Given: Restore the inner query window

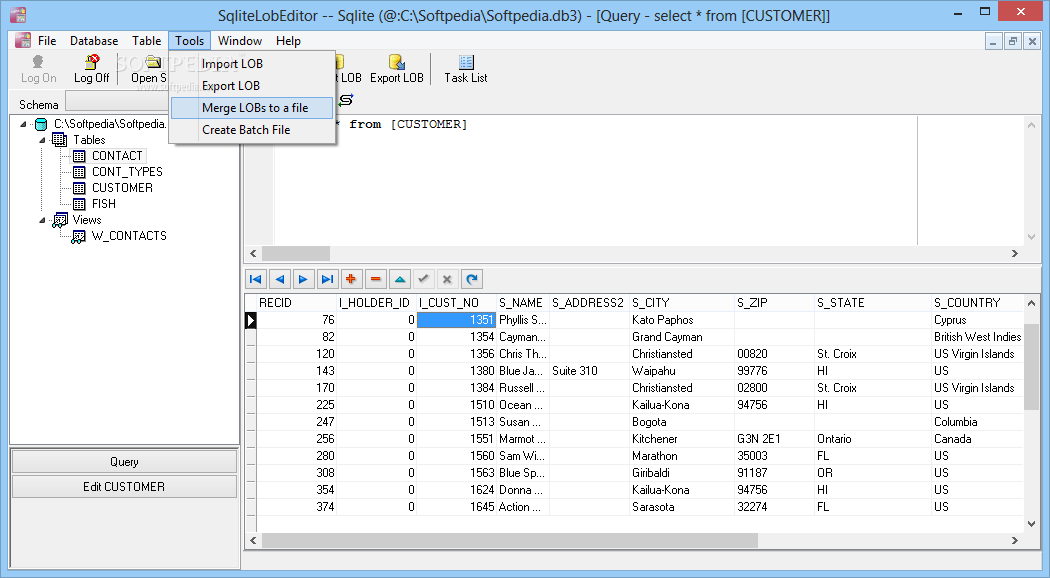Looking at the screenshot, I should tap(1012, 42).
